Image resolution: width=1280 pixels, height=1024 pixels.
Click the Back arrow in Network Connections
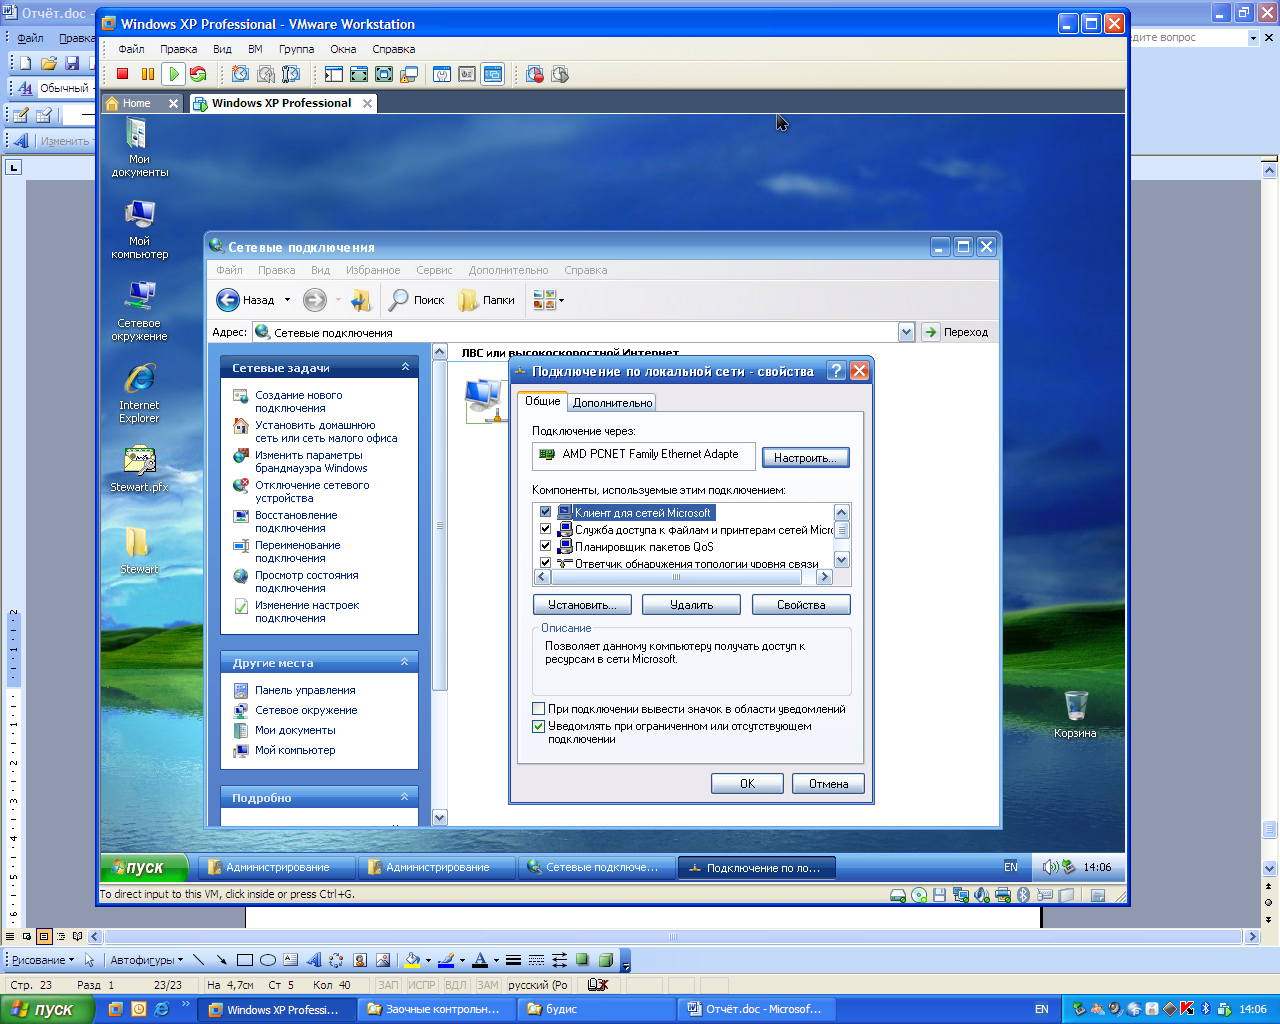(x=228, y=299)
